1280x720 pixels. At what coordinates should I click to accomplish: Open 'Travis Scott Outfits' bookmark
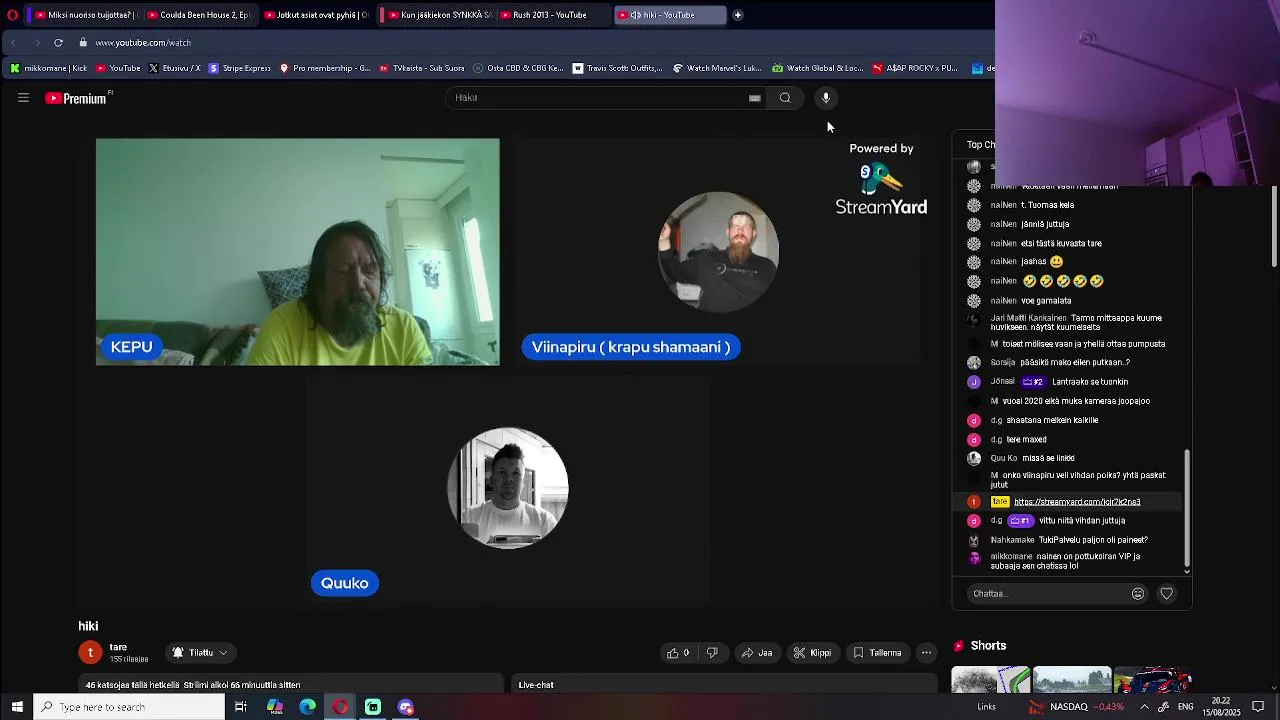coord(618,69)
